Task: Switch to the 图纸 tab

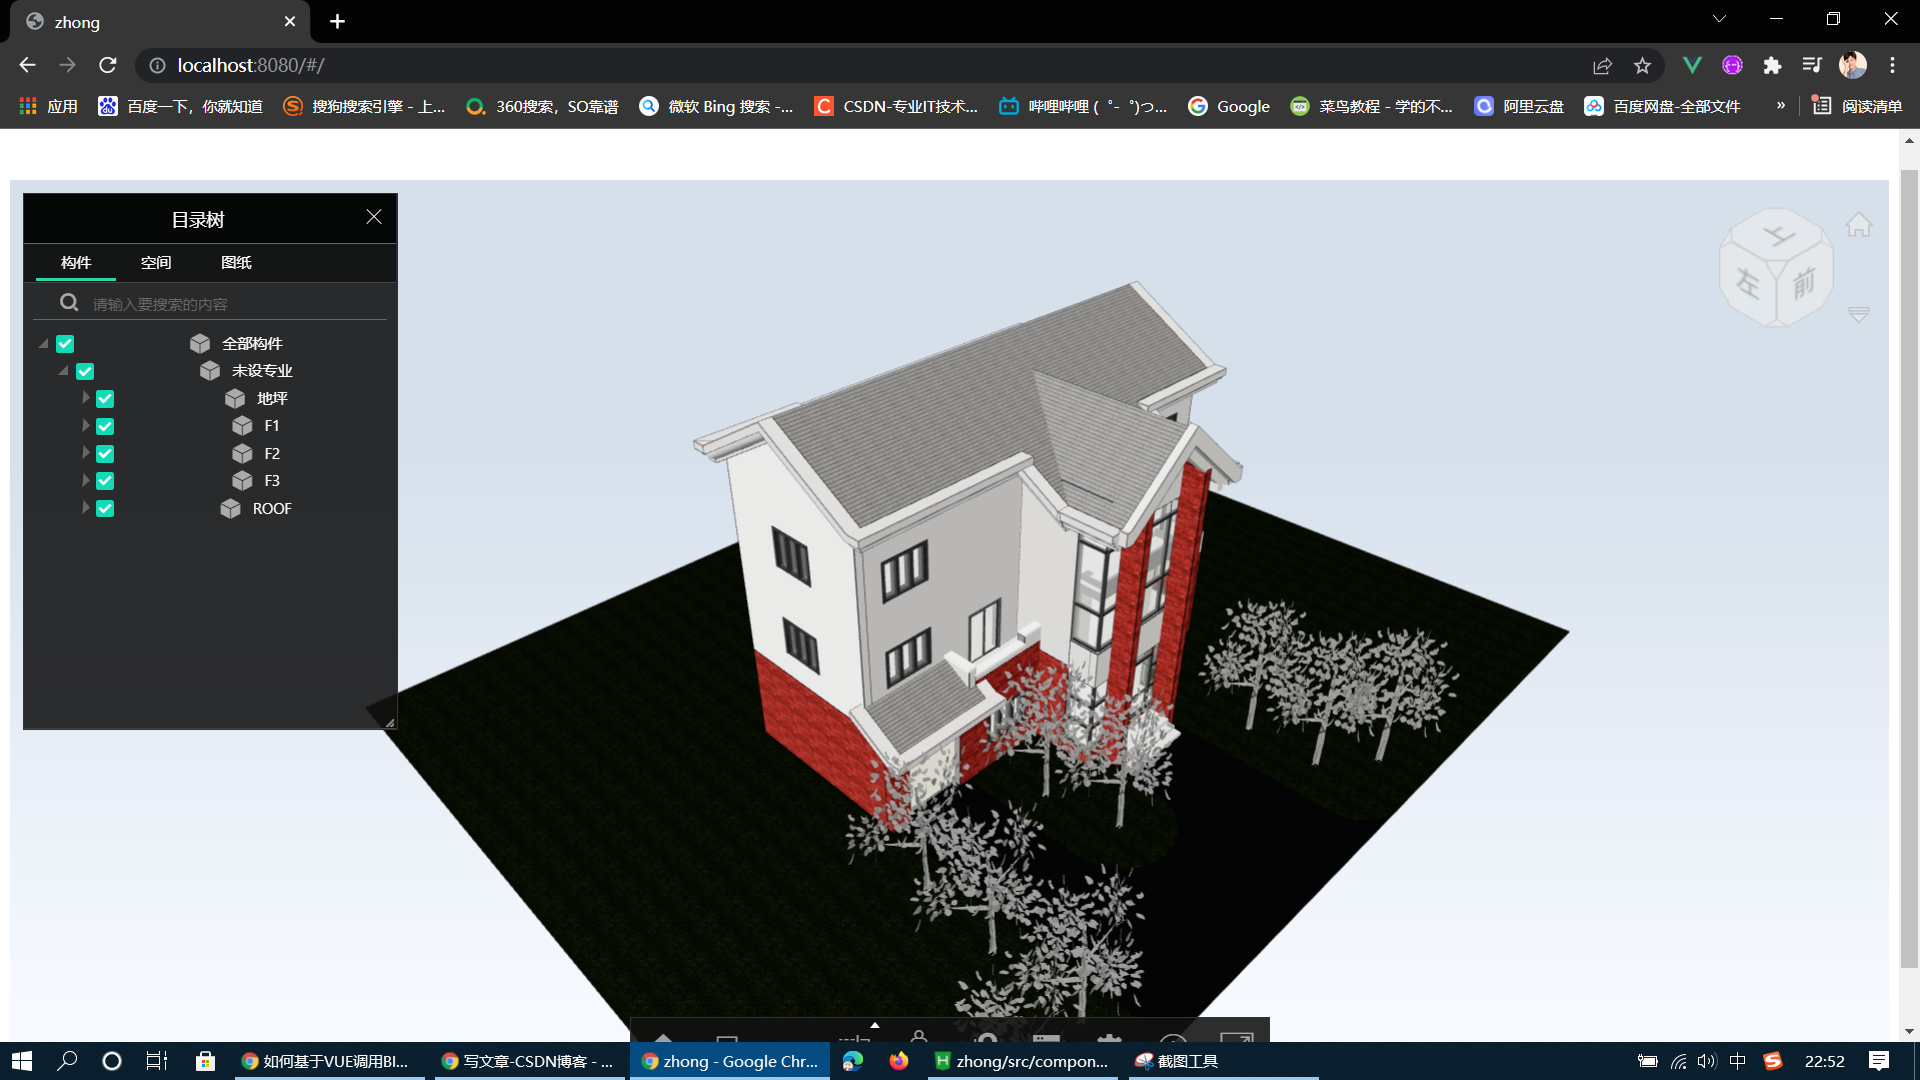Action: pos(236,263)
